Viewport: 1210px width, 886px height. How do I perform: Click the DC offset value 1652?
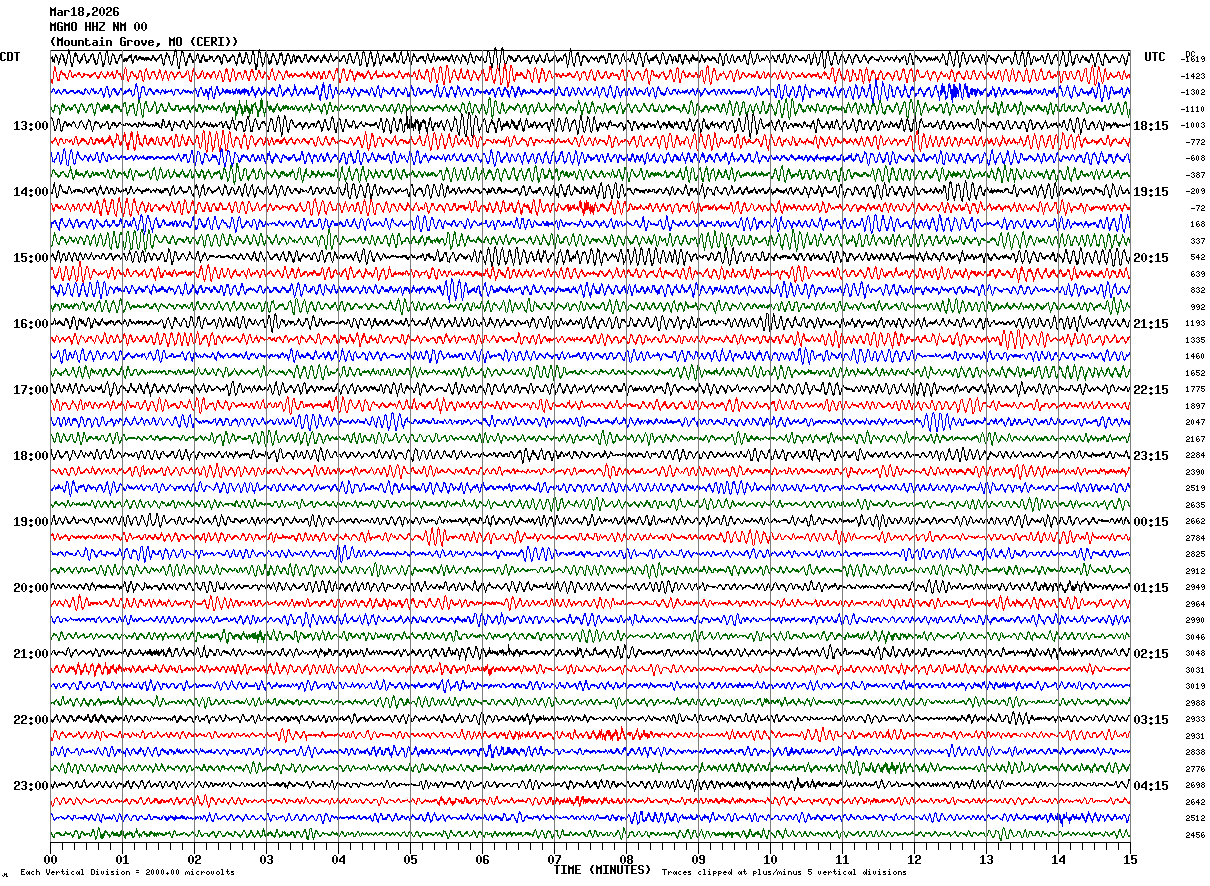click(1196, 373)
